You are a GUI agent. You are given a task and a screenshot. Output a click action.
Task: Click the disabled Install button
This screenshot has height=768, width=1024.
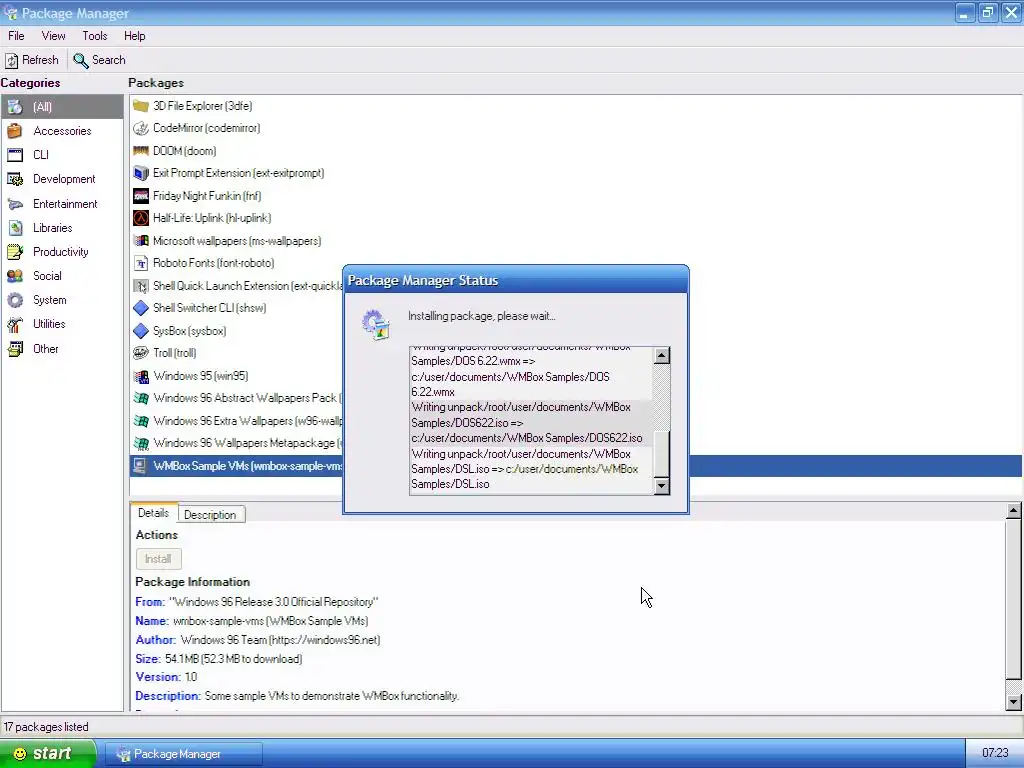click(x=158, y=559)
